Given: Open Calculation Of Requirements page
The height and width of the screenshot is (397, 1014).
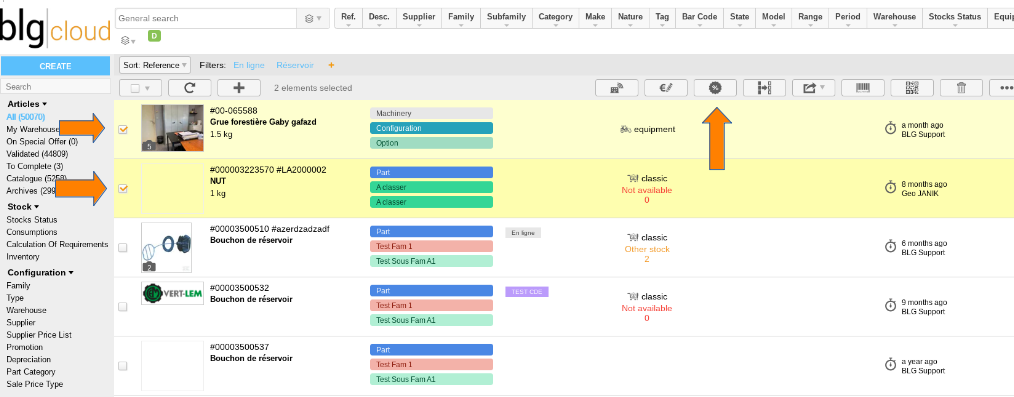Looking at the screenshot, I should coord(57,244).
